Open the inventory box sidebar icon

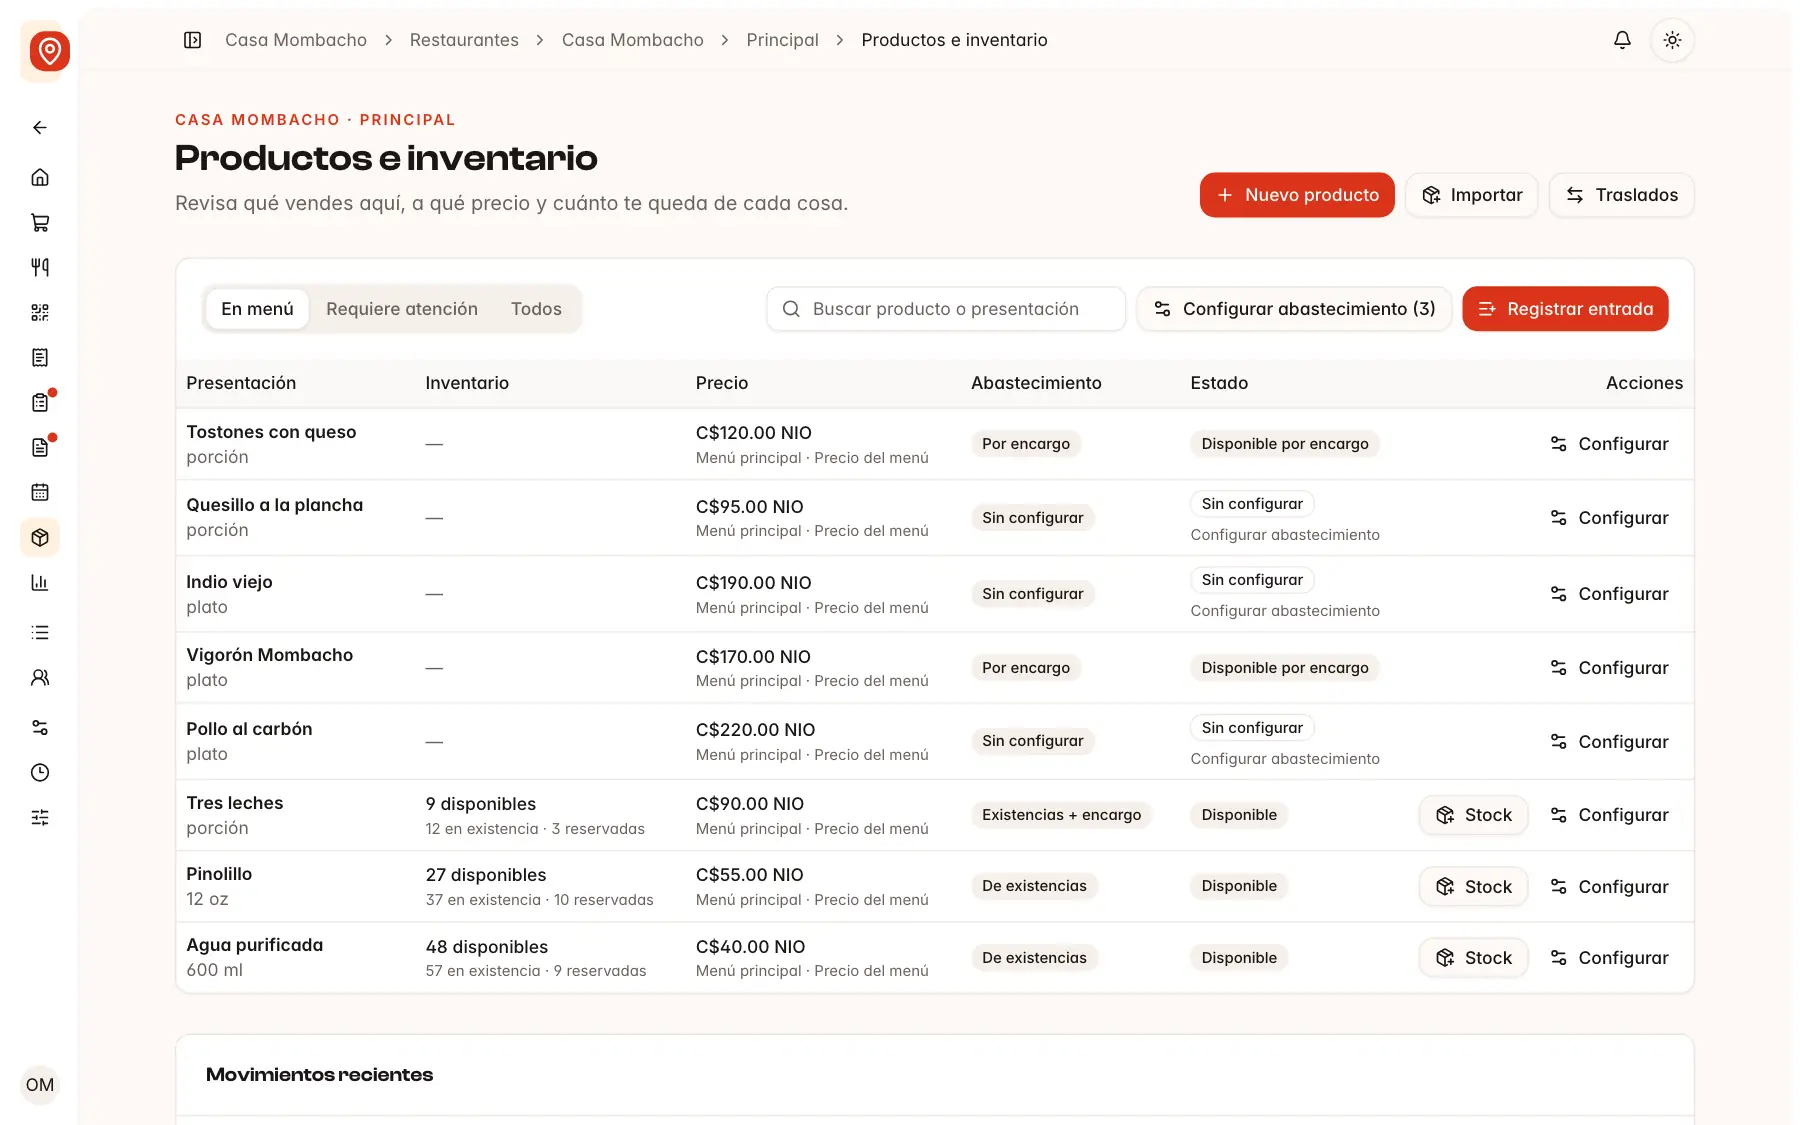40,537
